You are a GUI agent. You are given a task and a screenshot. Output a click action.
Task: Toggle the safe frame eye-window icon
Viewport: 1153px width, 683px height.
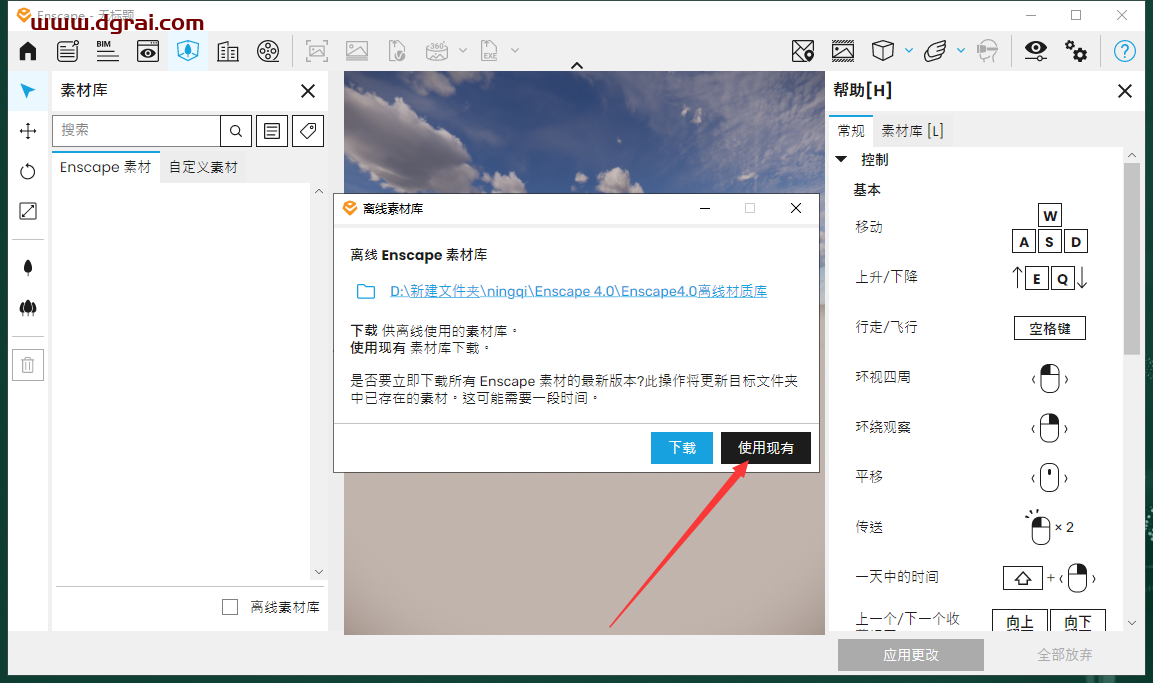[148, 51]
